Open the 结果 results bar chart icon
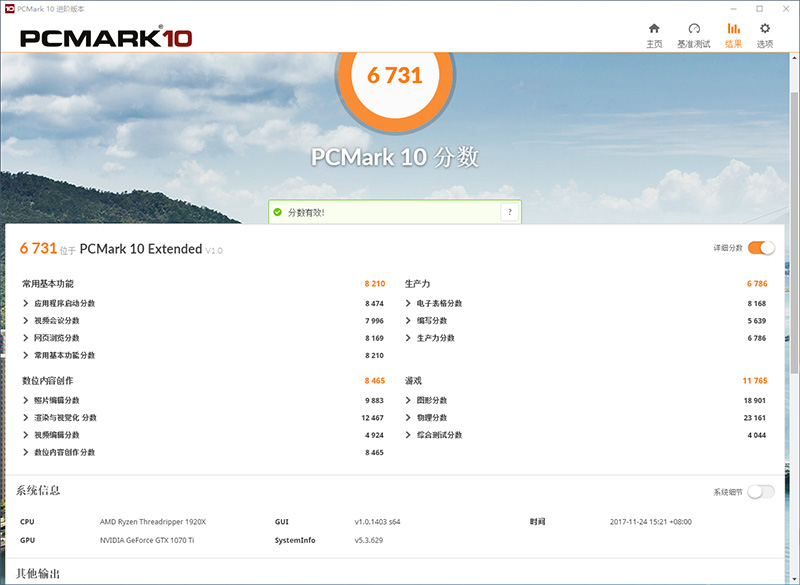 pyautogui.click(x=734, y=29)
